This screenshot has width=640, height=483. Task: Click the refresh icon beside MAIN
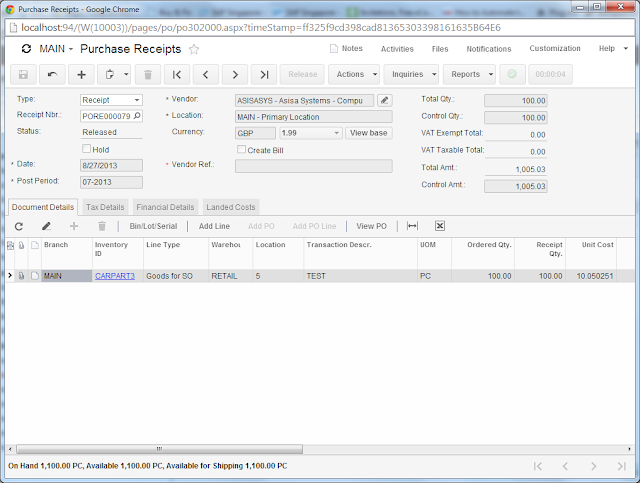coord(27,49)
